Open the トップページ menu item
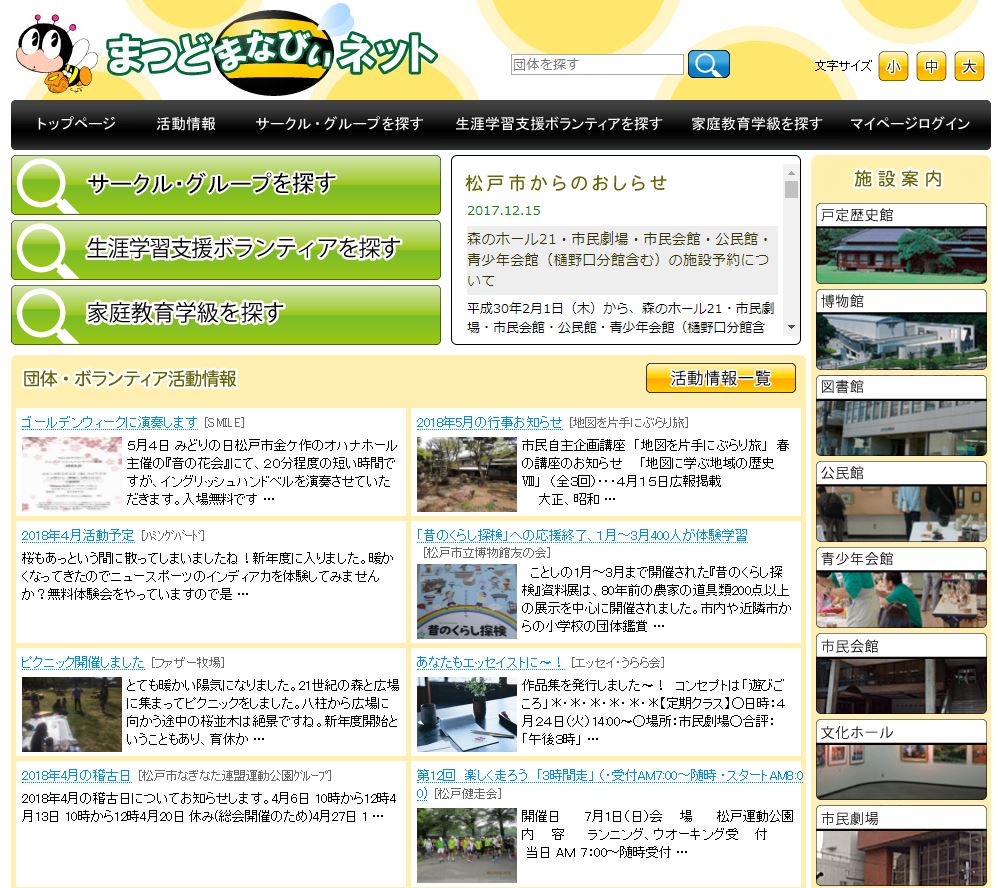 (x=76, y=124)
